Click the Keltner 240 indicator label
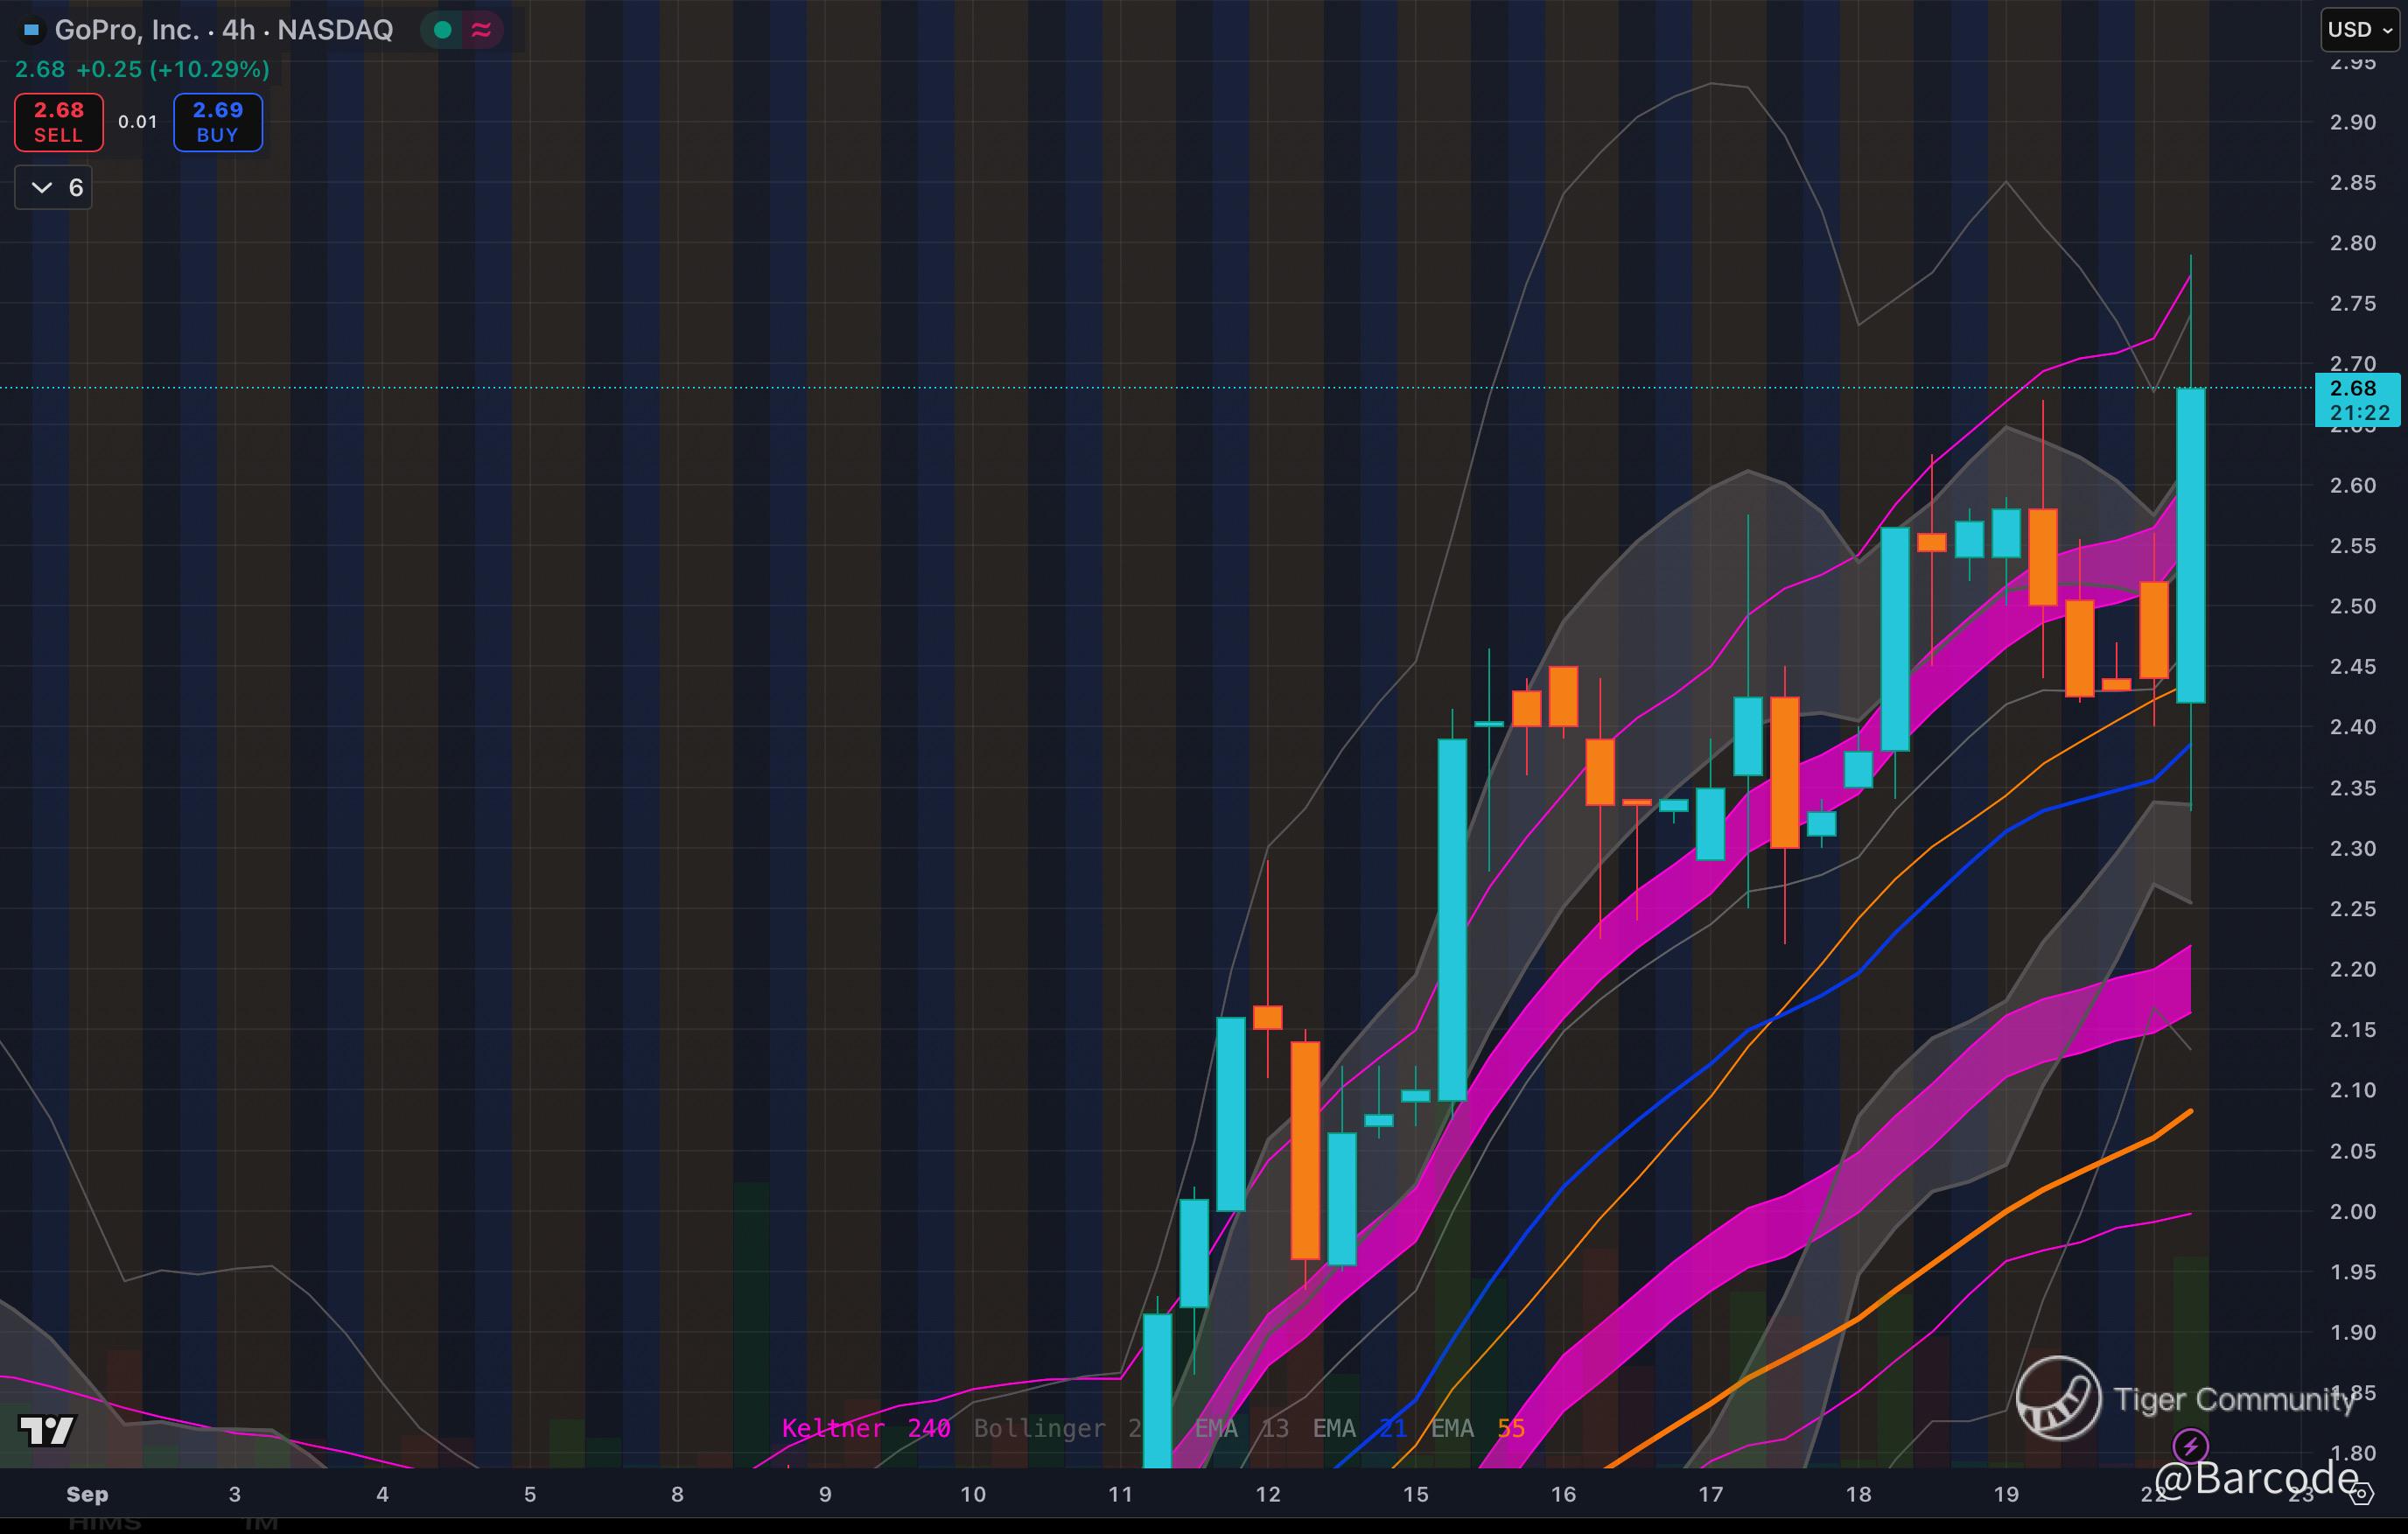This screenshot has width=2408, height=1534. [865, 1428]
